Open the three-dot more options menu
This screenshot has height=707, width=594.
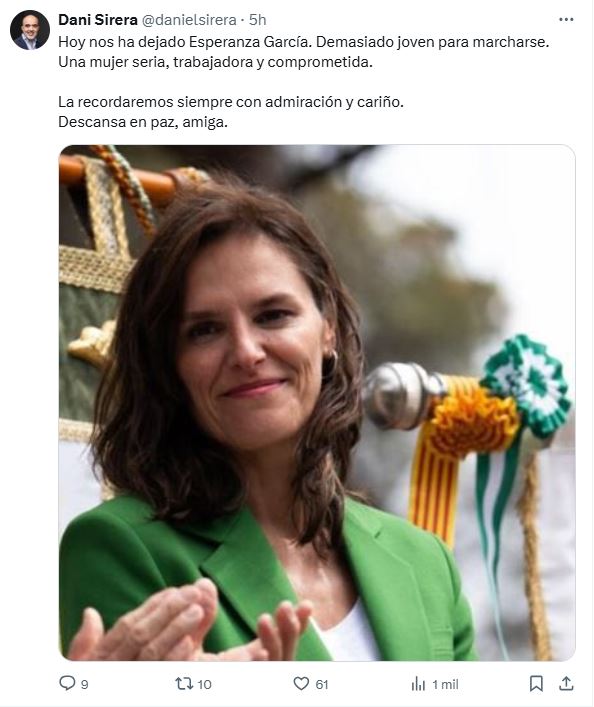[x=566, y=19]
